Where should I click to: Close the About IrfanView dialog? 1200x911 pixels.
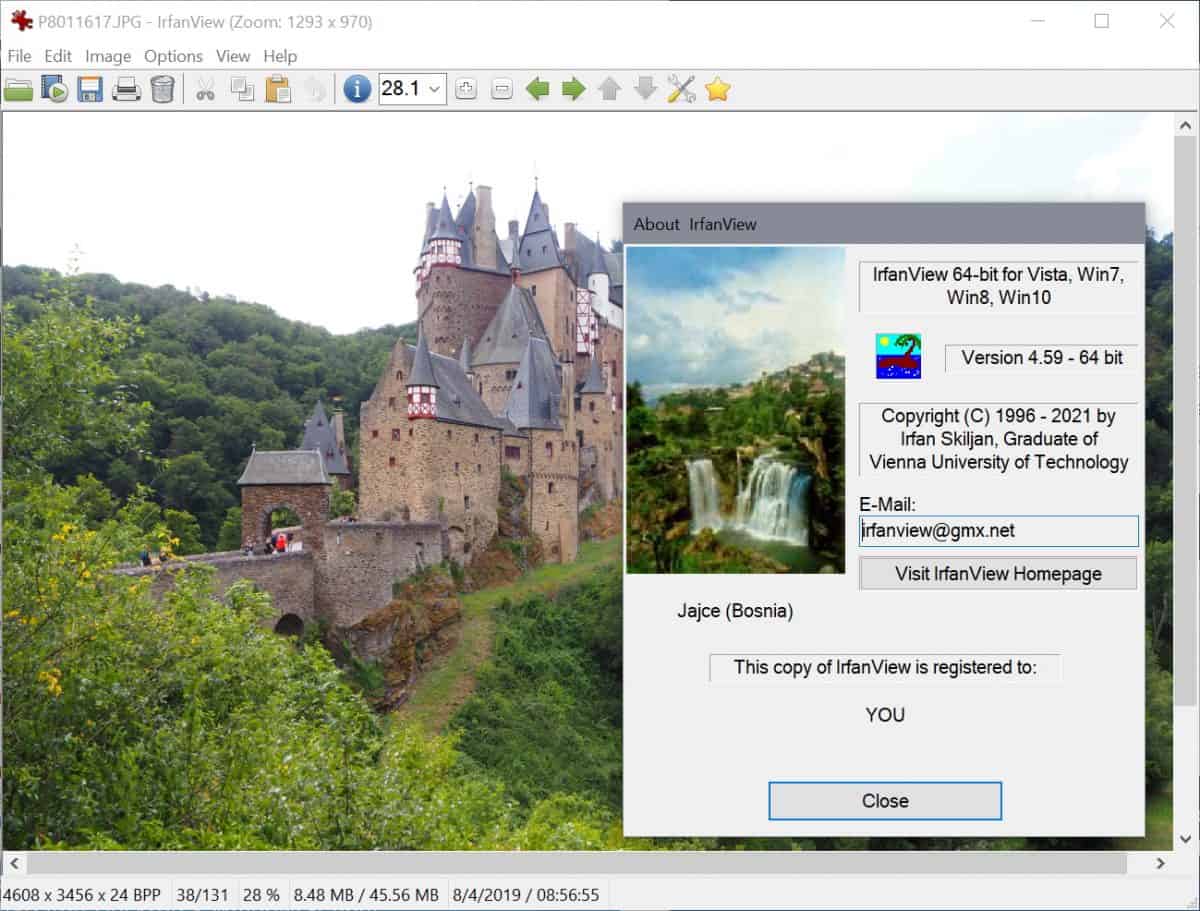[884, 800]
